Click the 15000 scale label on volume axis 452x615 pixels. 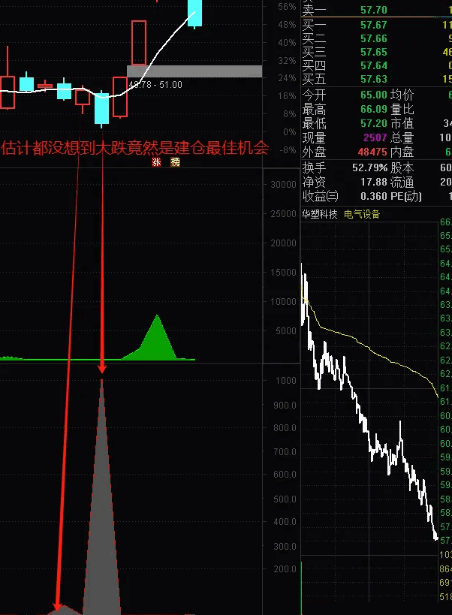tap(283, 272)
